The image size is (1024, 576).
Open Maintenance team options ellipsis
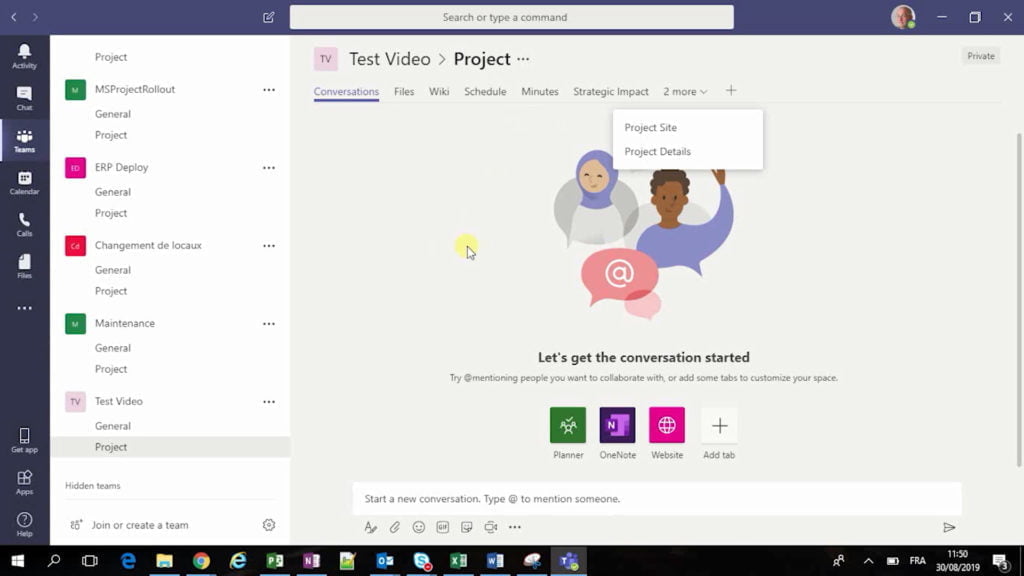pyautogui.click(x=268, y=323)
